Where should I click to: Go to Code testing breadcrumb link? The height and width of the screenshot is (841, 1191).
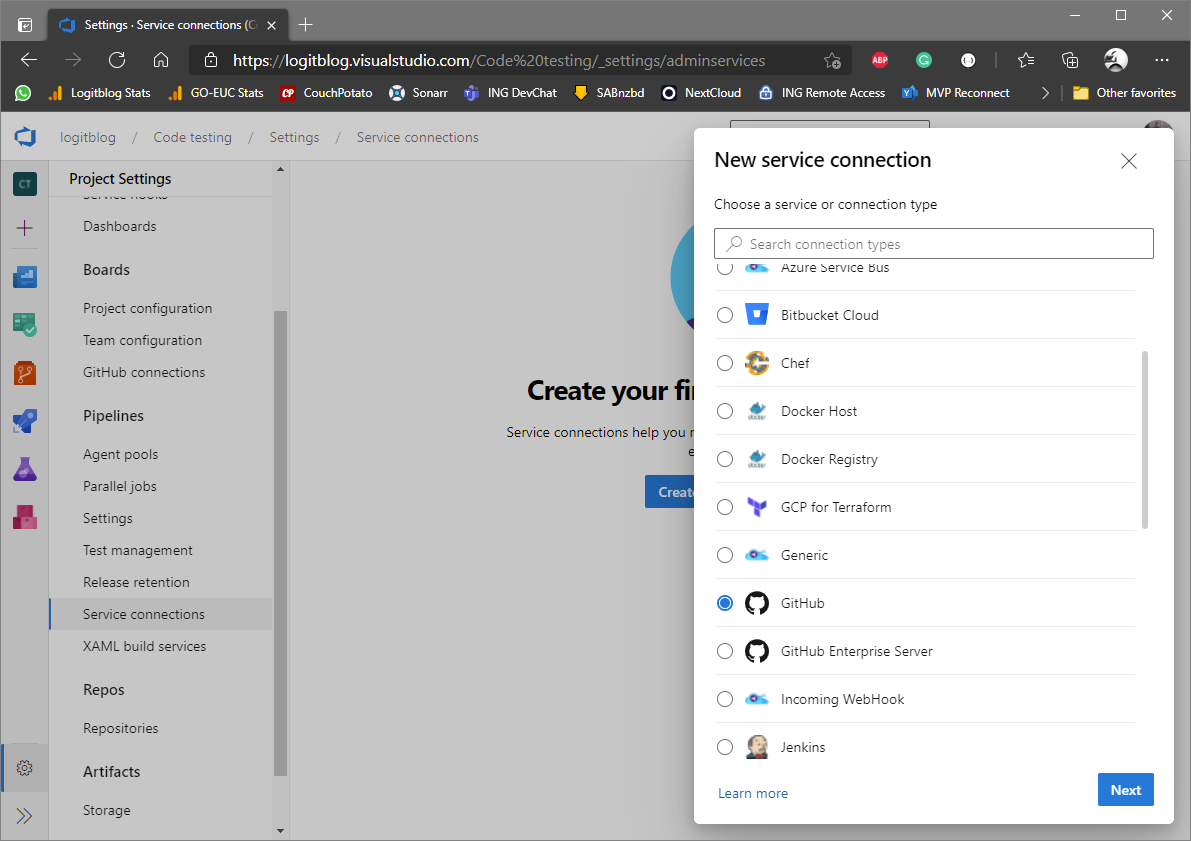click(x=192, y=137)
